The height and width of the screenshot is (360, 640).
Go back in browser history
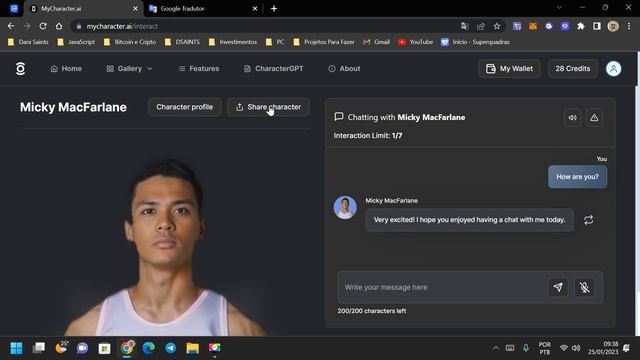[11, 26]
